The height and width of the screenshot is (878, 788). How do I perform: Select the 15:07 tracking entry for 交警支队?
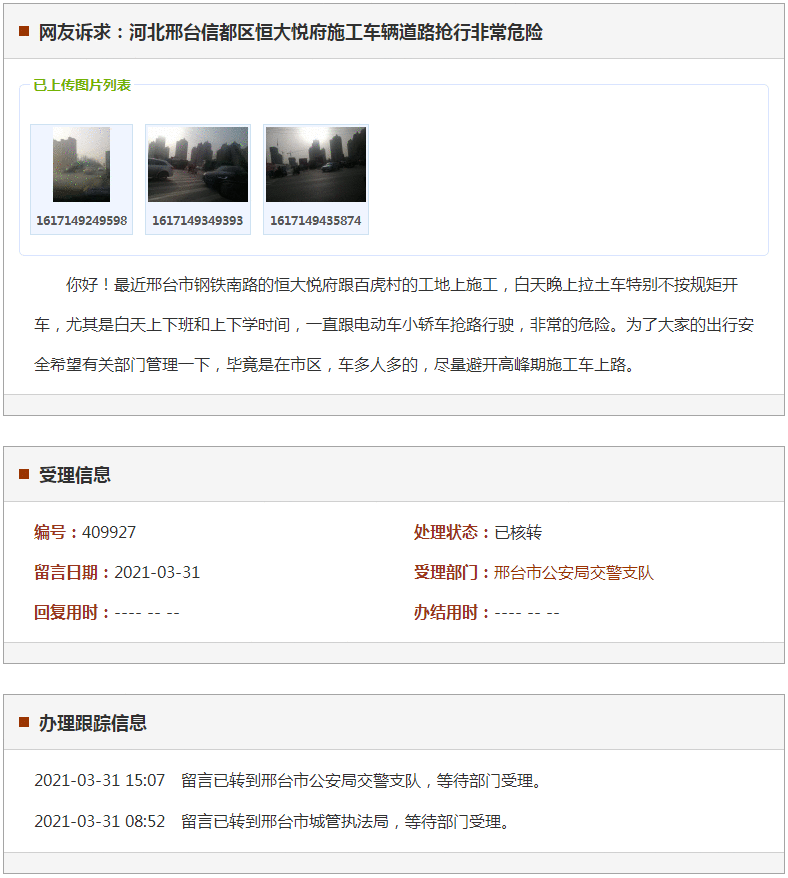click(290, 780)
